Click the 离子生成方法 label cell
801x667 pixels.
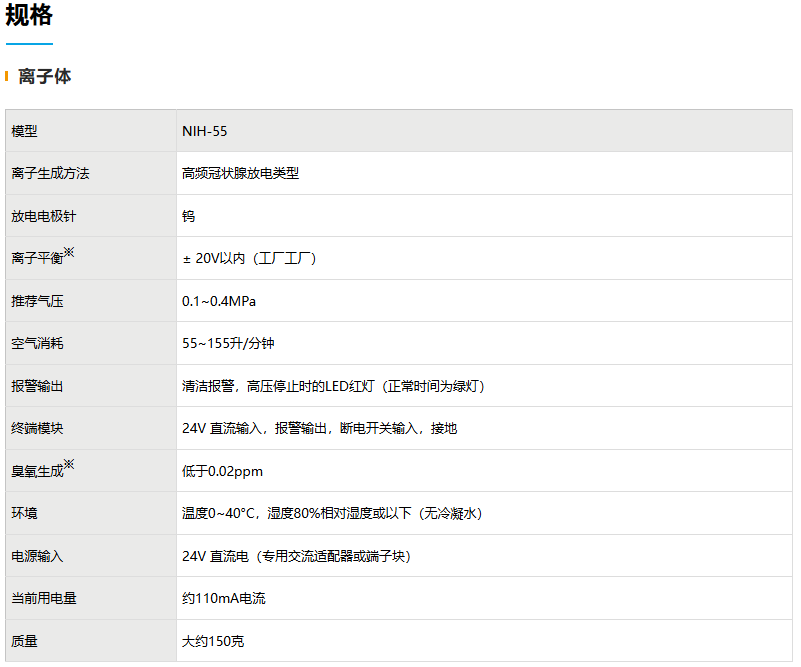(x=50, y=173)
